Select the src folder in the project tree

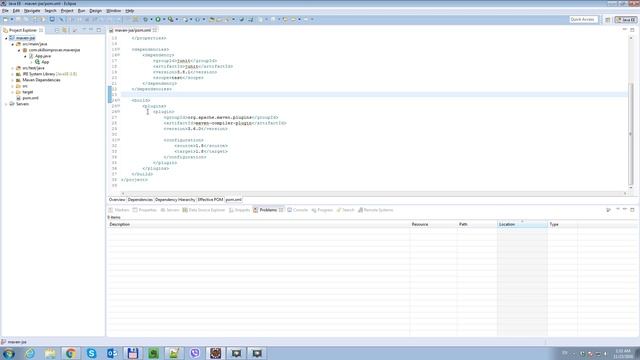(x=25, y=86)
